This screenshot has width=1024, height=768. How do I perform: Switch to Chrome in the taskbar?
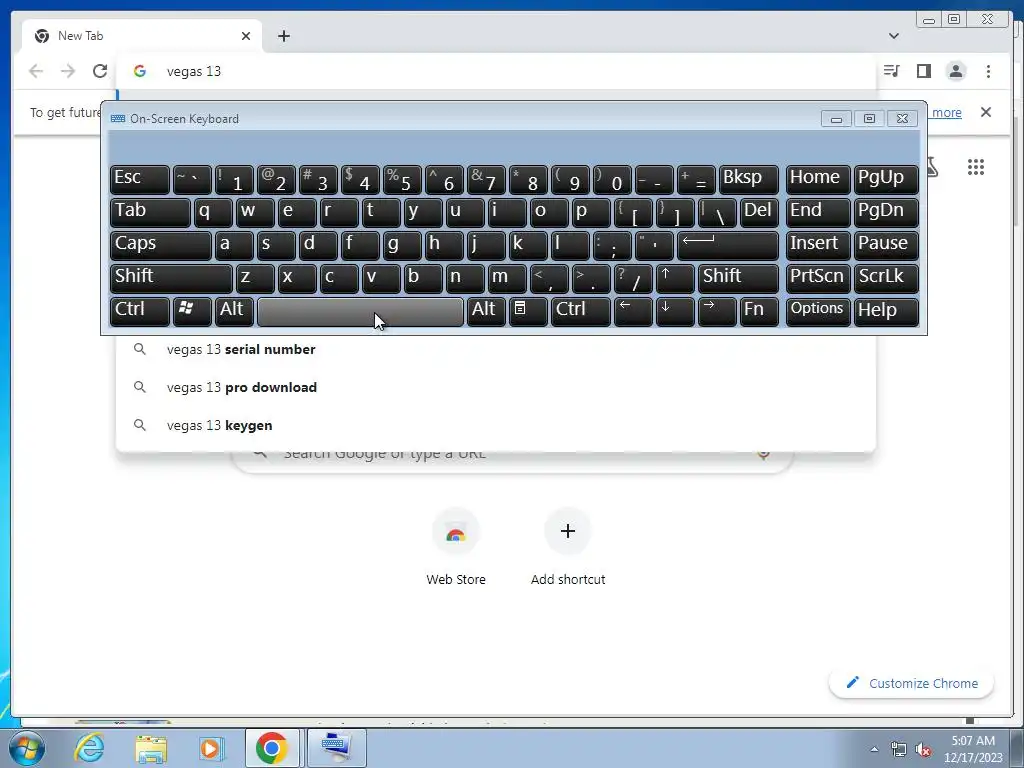click(272, 748)
